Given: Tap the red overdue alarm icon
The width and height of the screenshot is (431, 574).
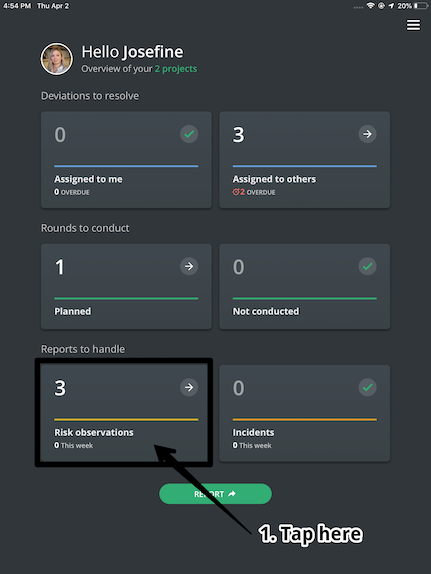Looking at the screenshot, I should (x=236, y=192).
